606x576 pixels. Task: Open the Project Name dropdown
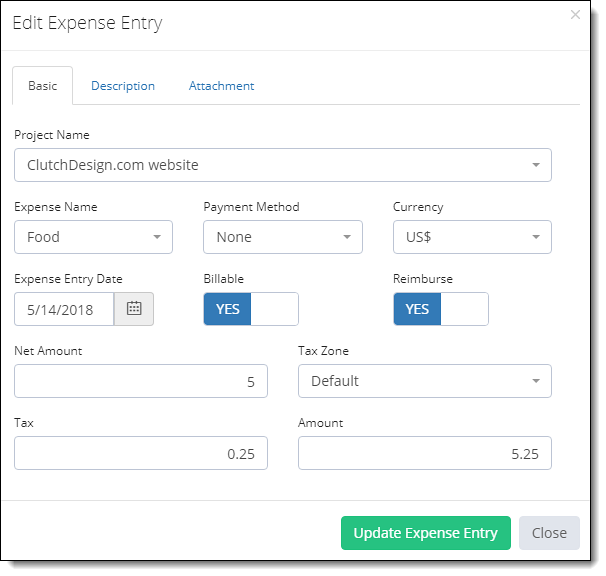283,165
